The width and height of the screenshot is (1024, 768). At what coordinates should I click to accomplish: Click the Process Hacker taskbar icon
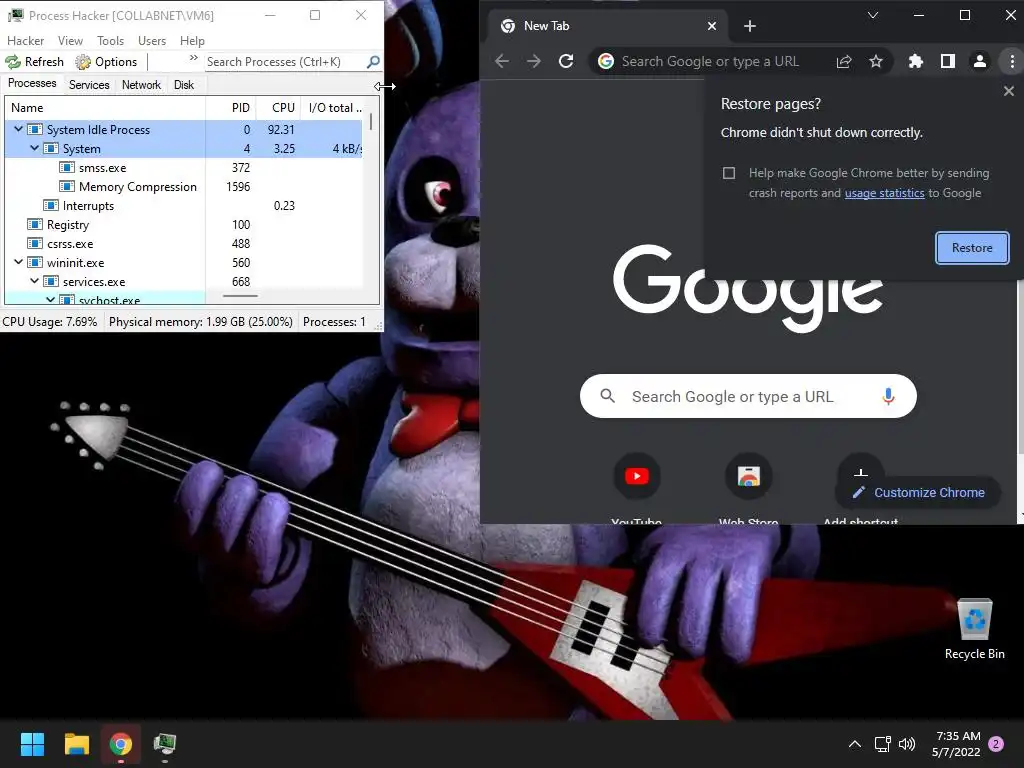(165, 744)
